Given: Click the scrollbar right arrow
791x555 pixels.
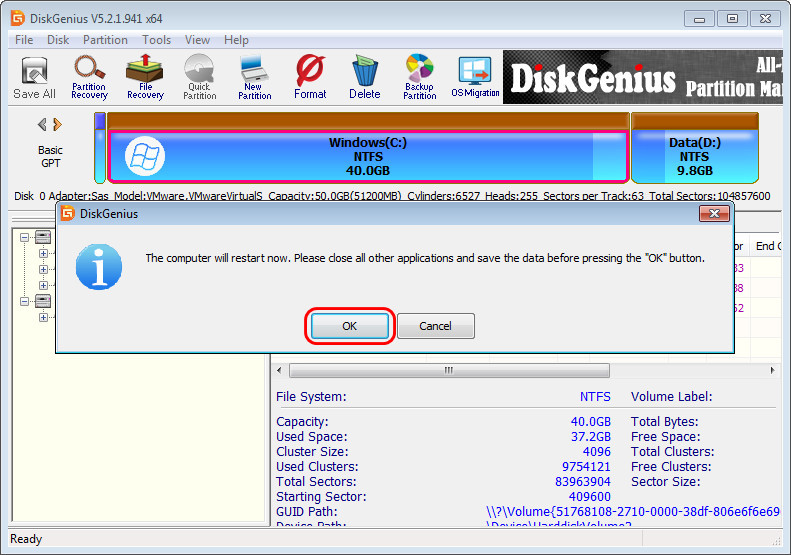Looking at the screenshot, I should [x=772, y=370].
